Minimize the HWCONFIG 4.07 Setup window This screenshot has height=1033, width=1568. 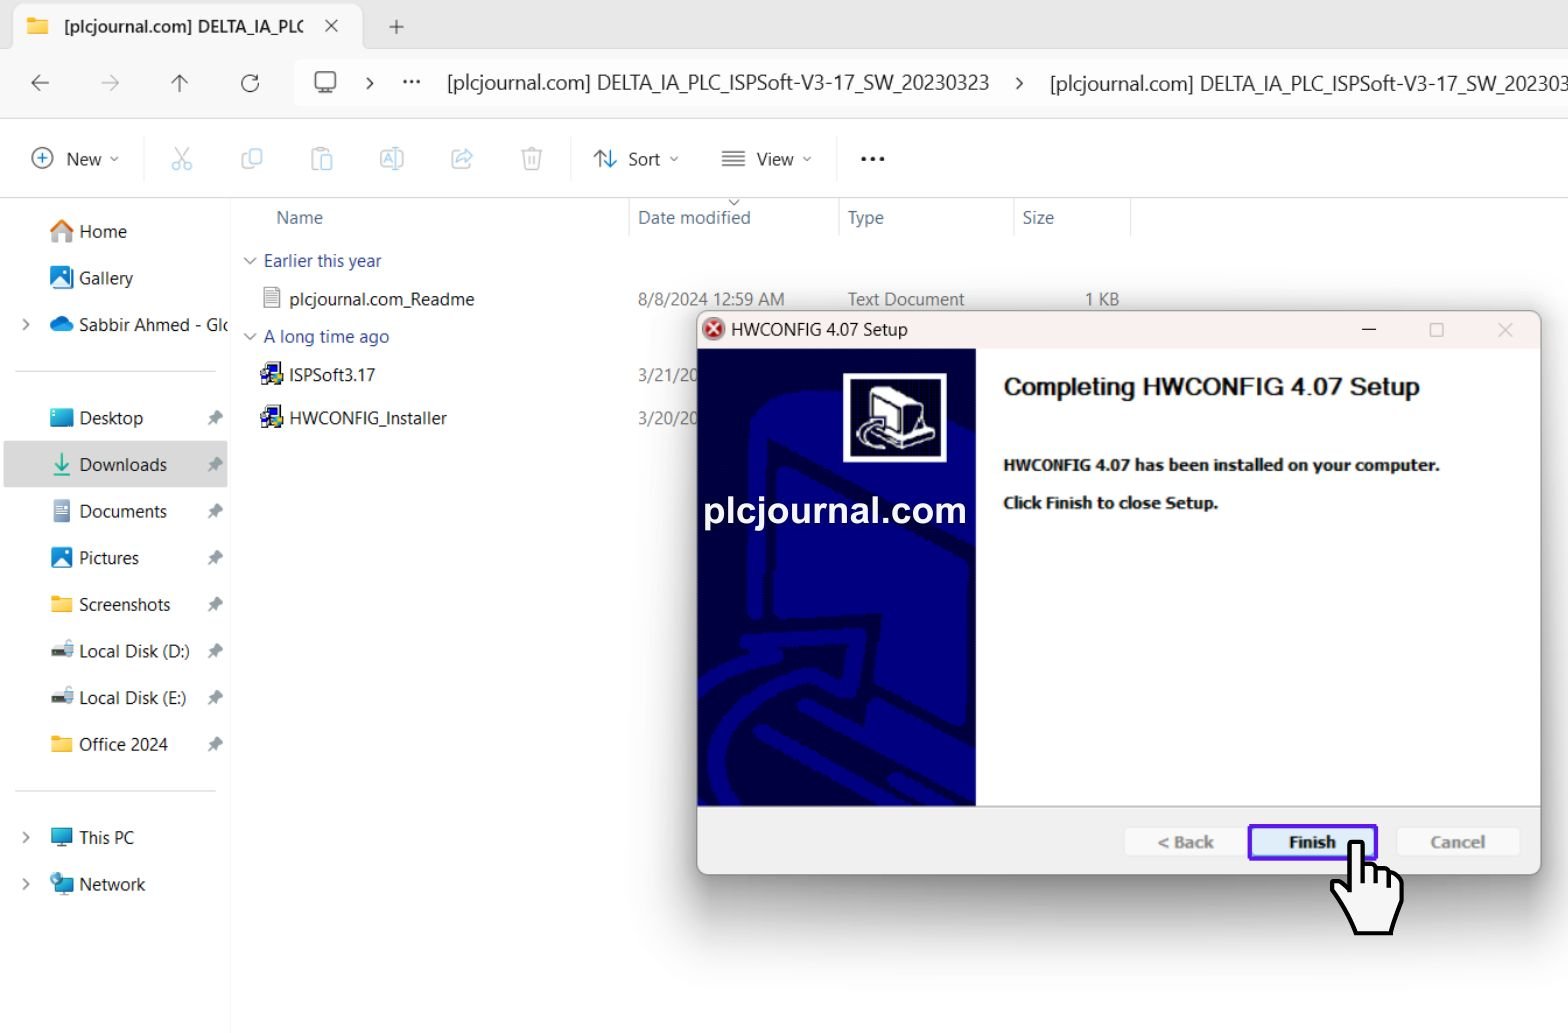tap(1369, 330)
